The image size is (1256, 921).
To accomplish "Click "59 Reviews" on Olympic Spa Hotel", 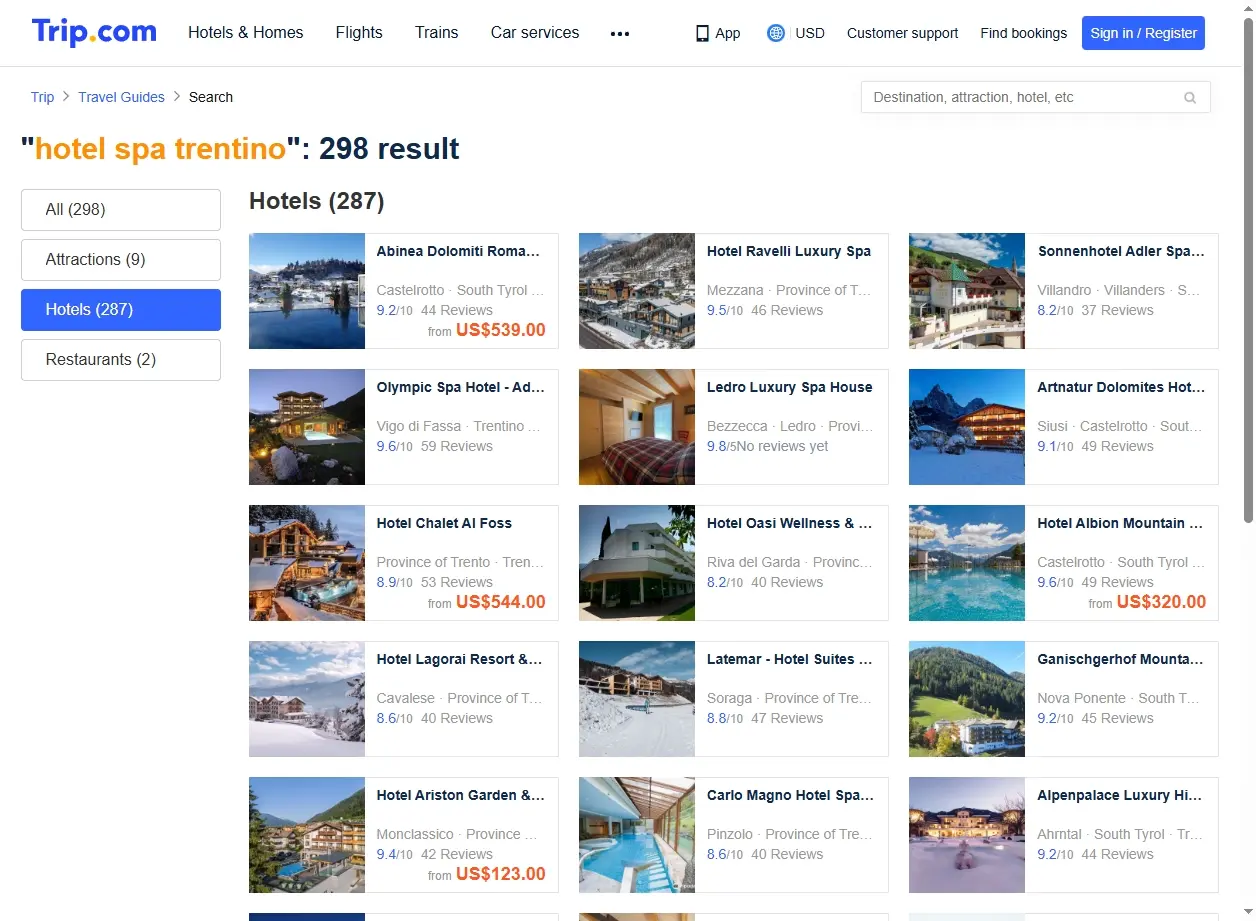I will (457, 447).
